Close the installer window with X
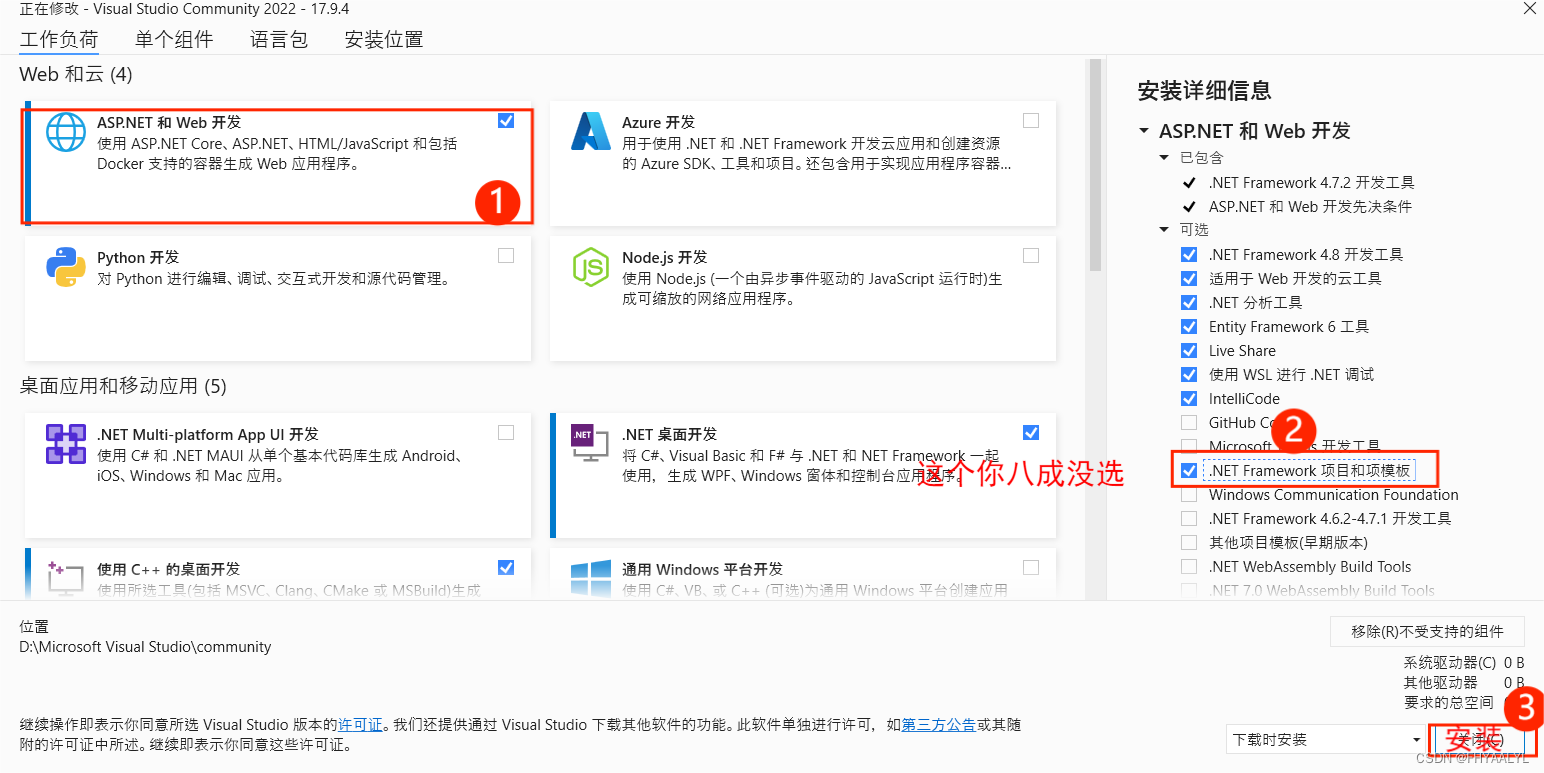The image size is (1544, 773). pyautogui.click(x=1530, y=8)
